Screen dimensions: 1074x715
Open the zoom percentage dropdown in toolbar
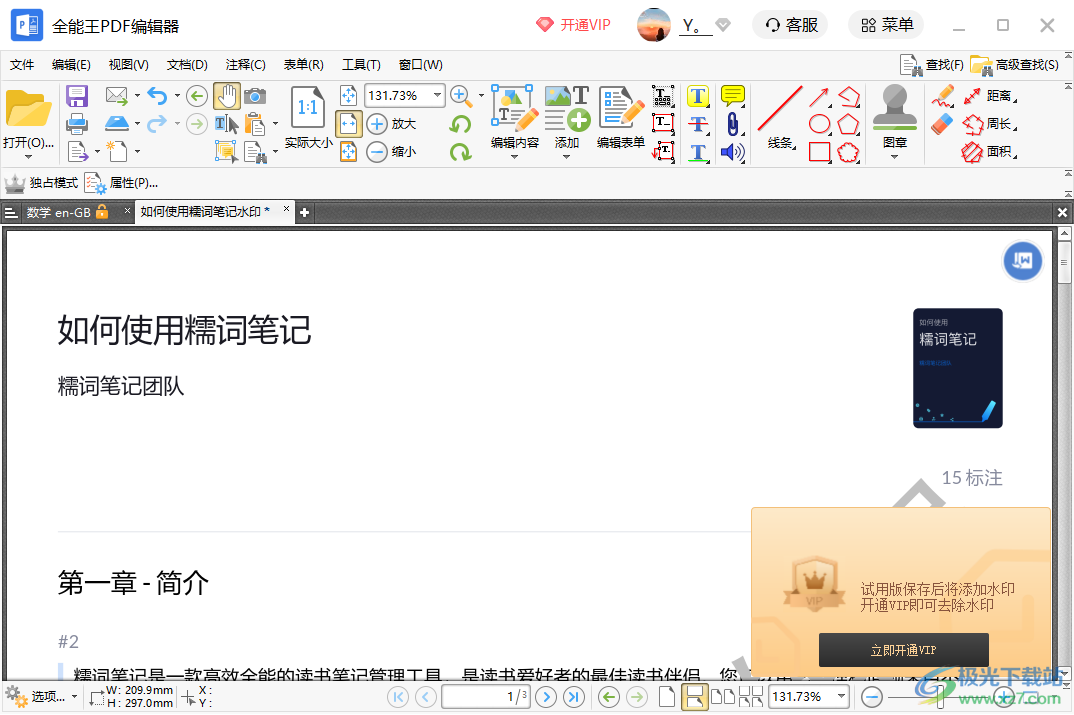click(437, 95)
